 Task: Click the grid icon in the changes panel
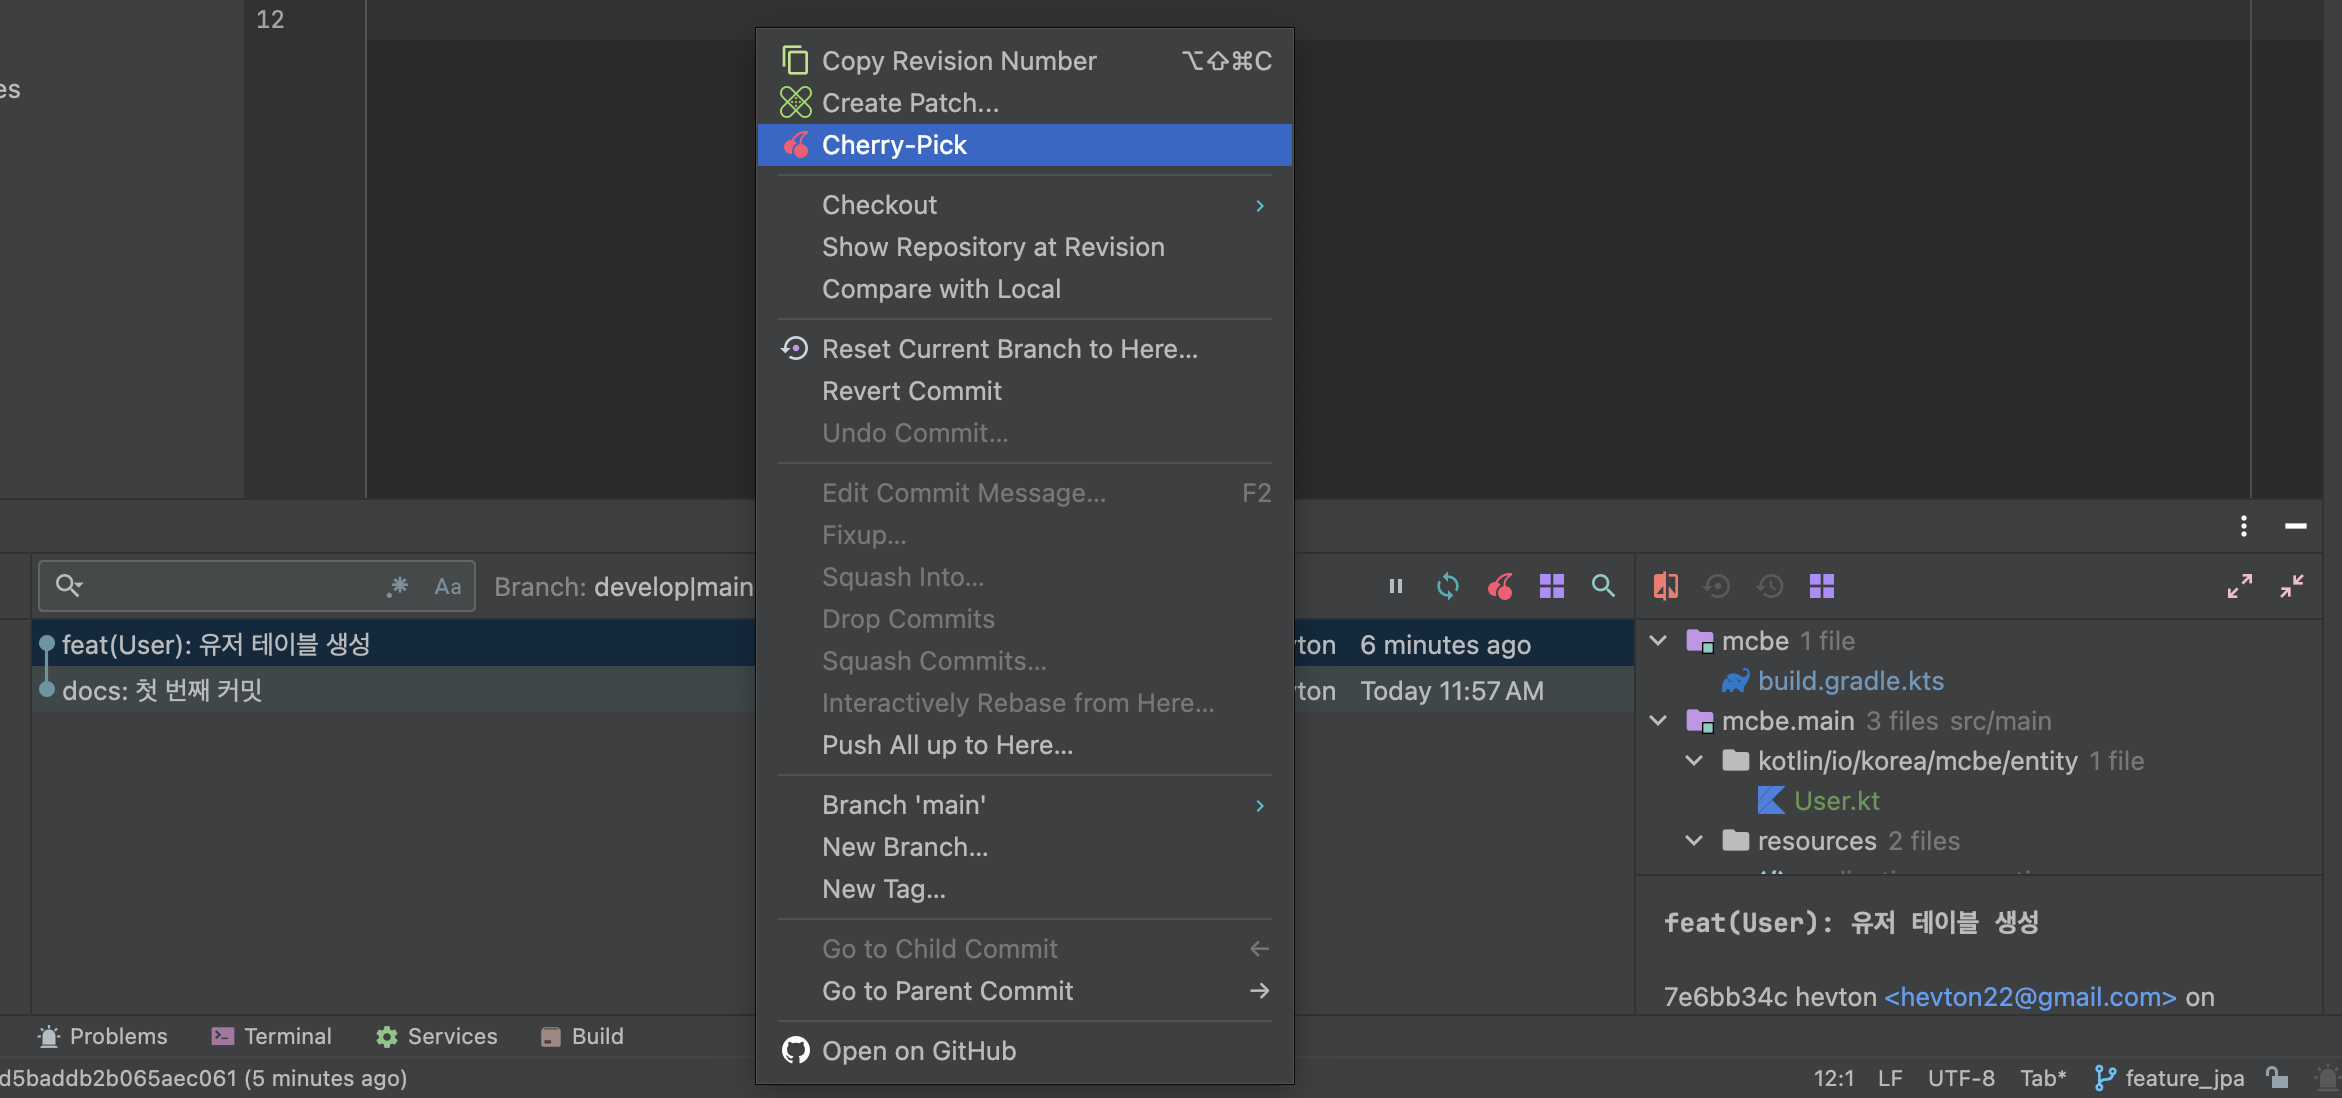tap(1822, 586)
